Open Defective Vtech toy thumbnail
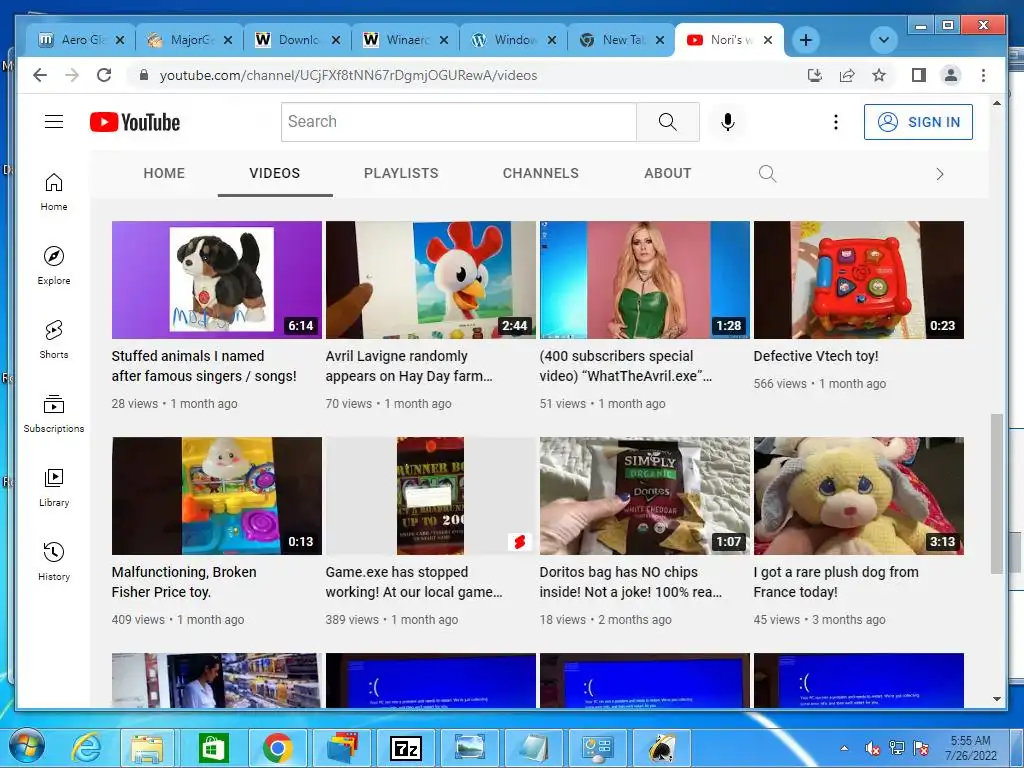The width and height of the screenshot is (1024, 768). (x=859, y=280)
